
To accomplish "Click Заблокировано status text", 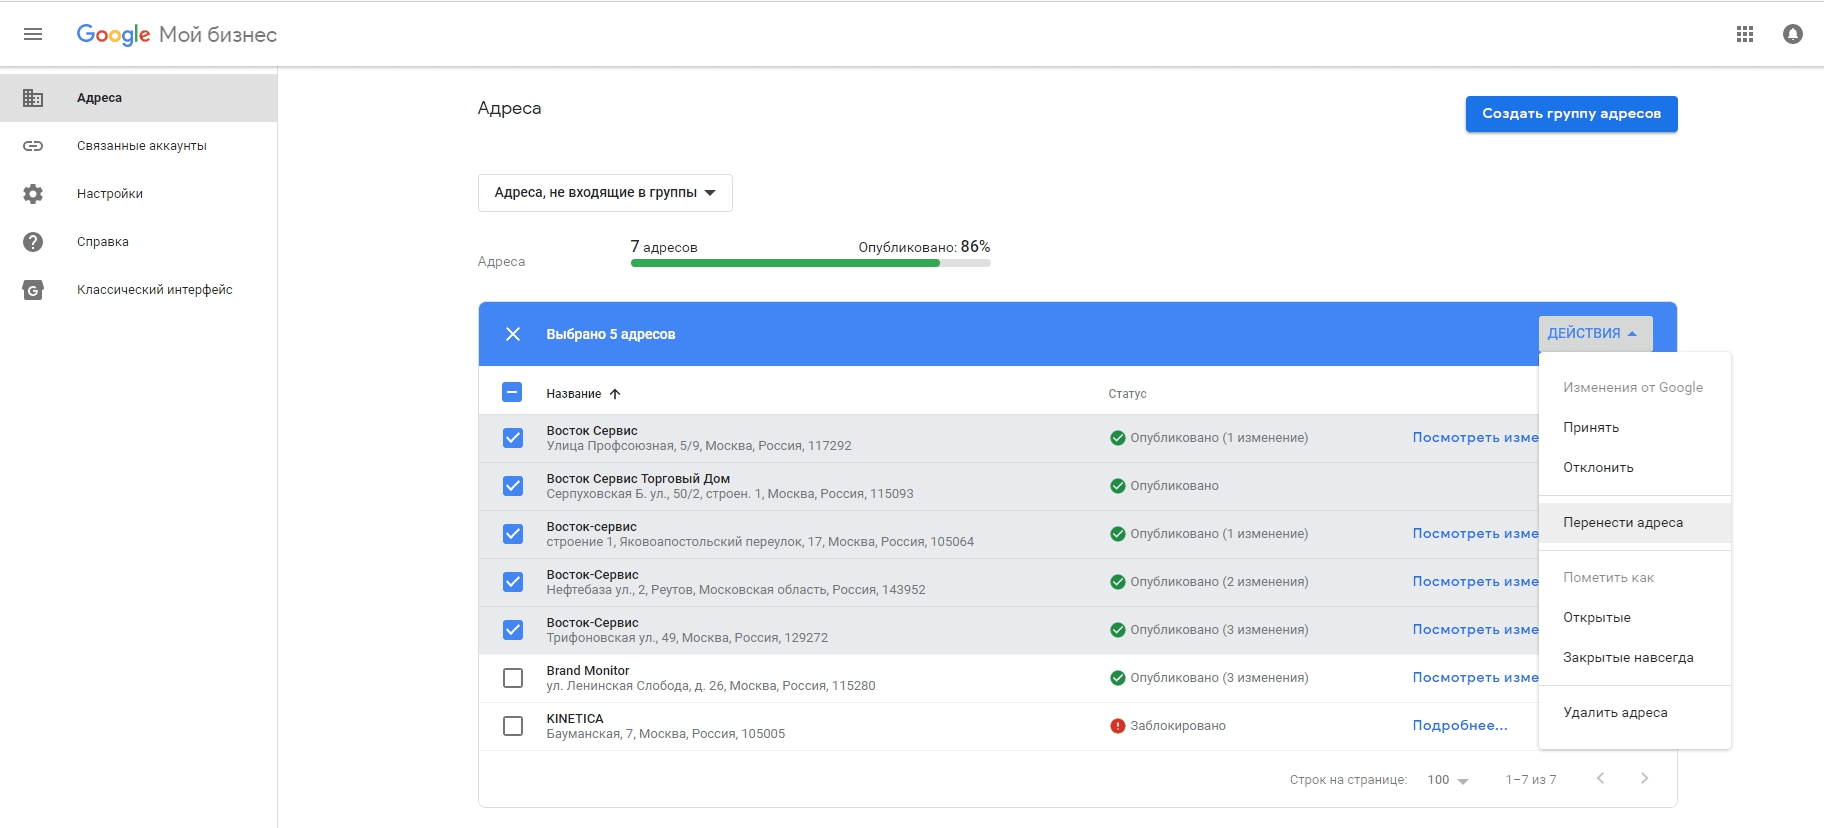I will (x=1178, y=726).
